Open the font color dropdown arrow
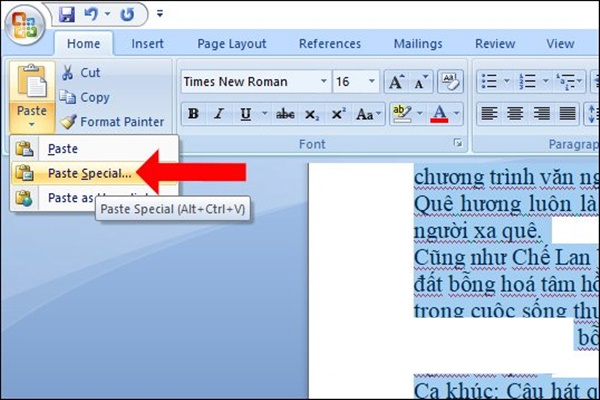Screen dimensions: 600x400 coord(457,113)
